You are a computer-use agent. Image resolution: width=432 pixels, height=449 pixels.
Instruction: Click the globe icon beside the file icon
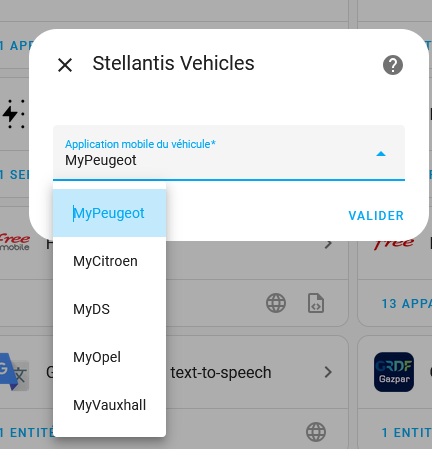point(276,303)
